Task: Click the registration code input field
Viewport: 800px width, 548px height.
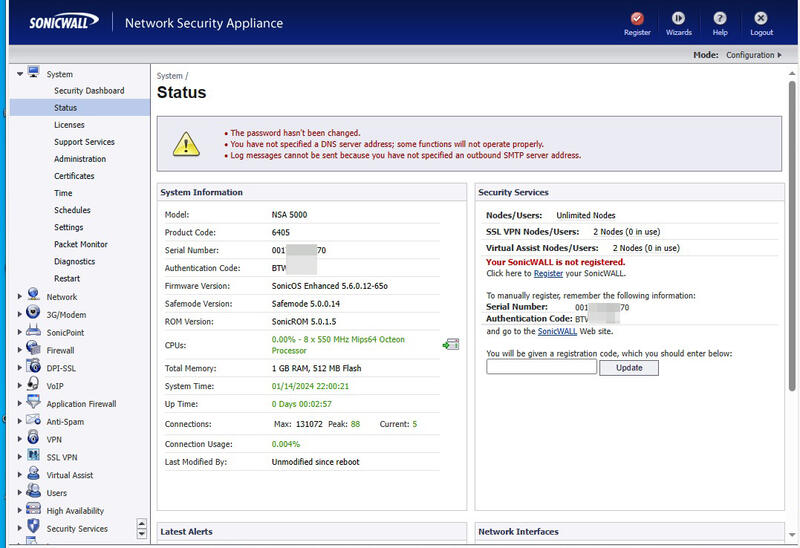Action: click(541, 367)
